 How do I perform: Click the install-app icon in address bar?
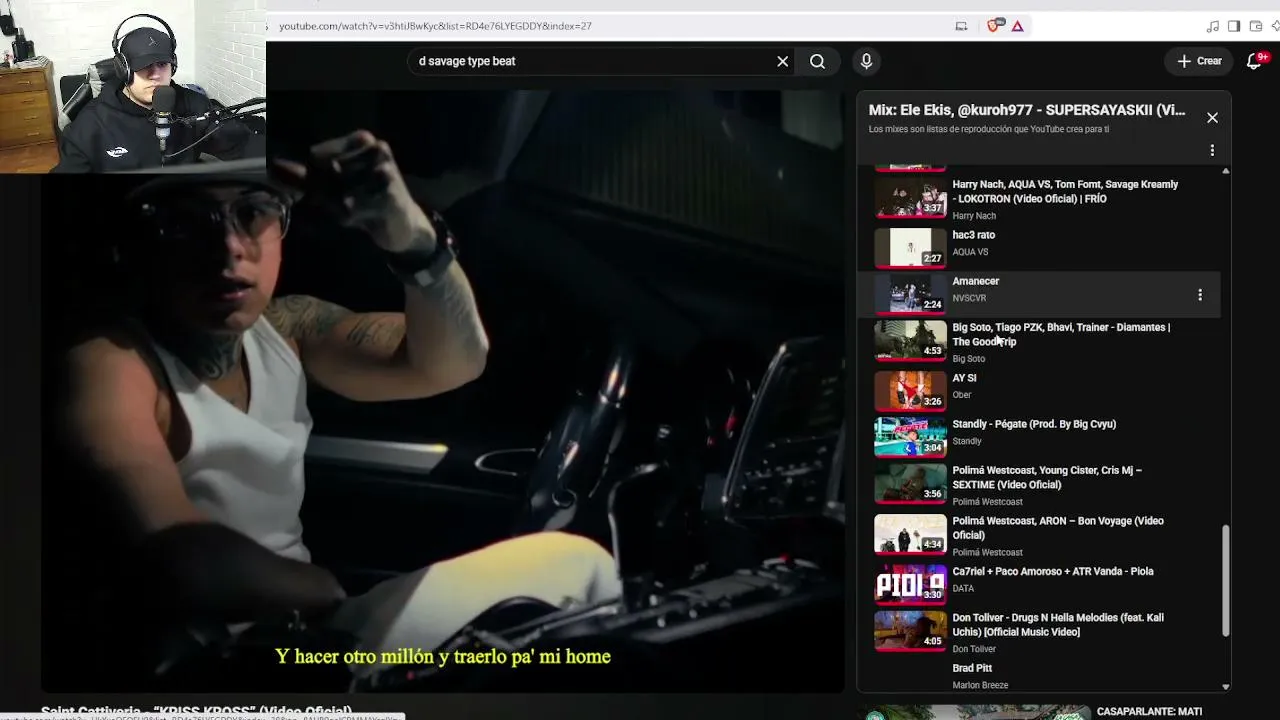(x=961, y=26)
